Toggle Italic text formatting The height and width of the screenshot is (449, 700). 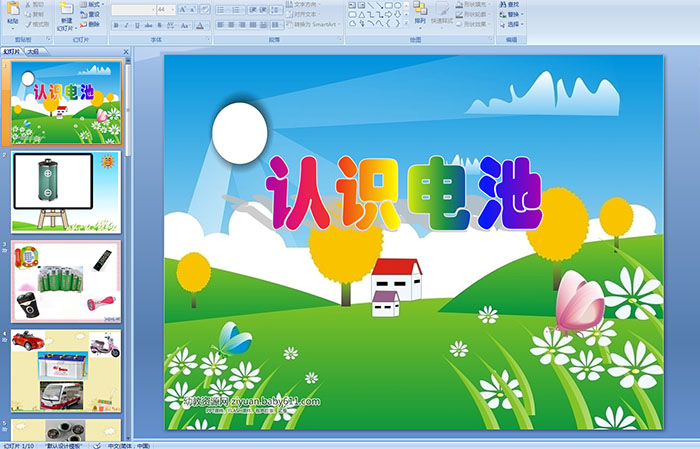[x=127, y=25]
